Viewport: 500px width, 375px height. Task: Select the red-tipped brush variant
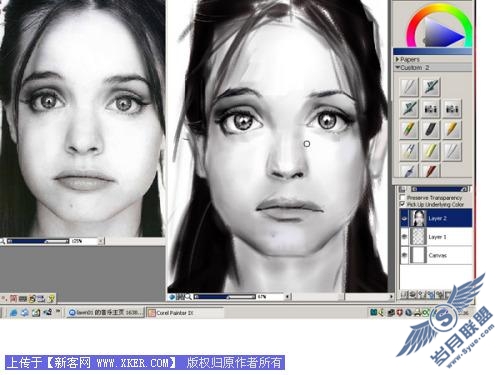tap(430, 171)
